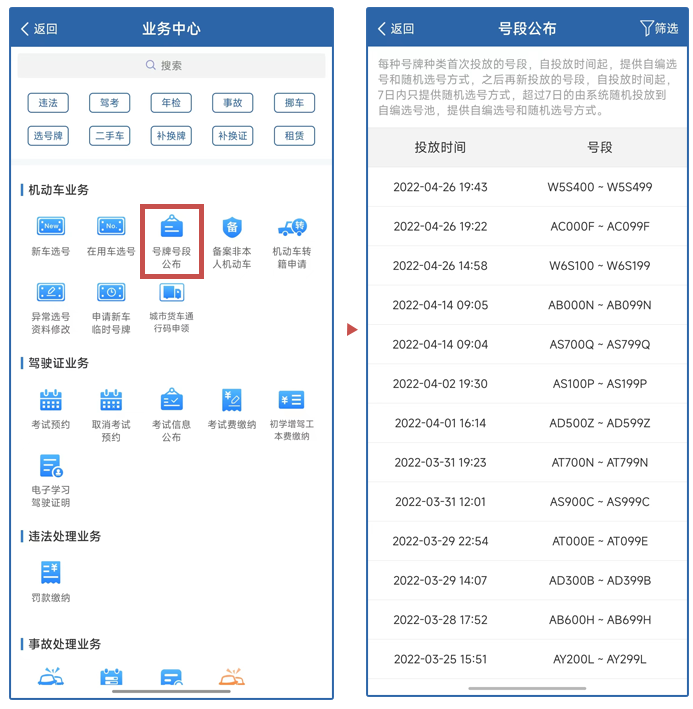Select the 违法 quick tag
The height and width of the screenshot is (709, 693).
point(48,103)
